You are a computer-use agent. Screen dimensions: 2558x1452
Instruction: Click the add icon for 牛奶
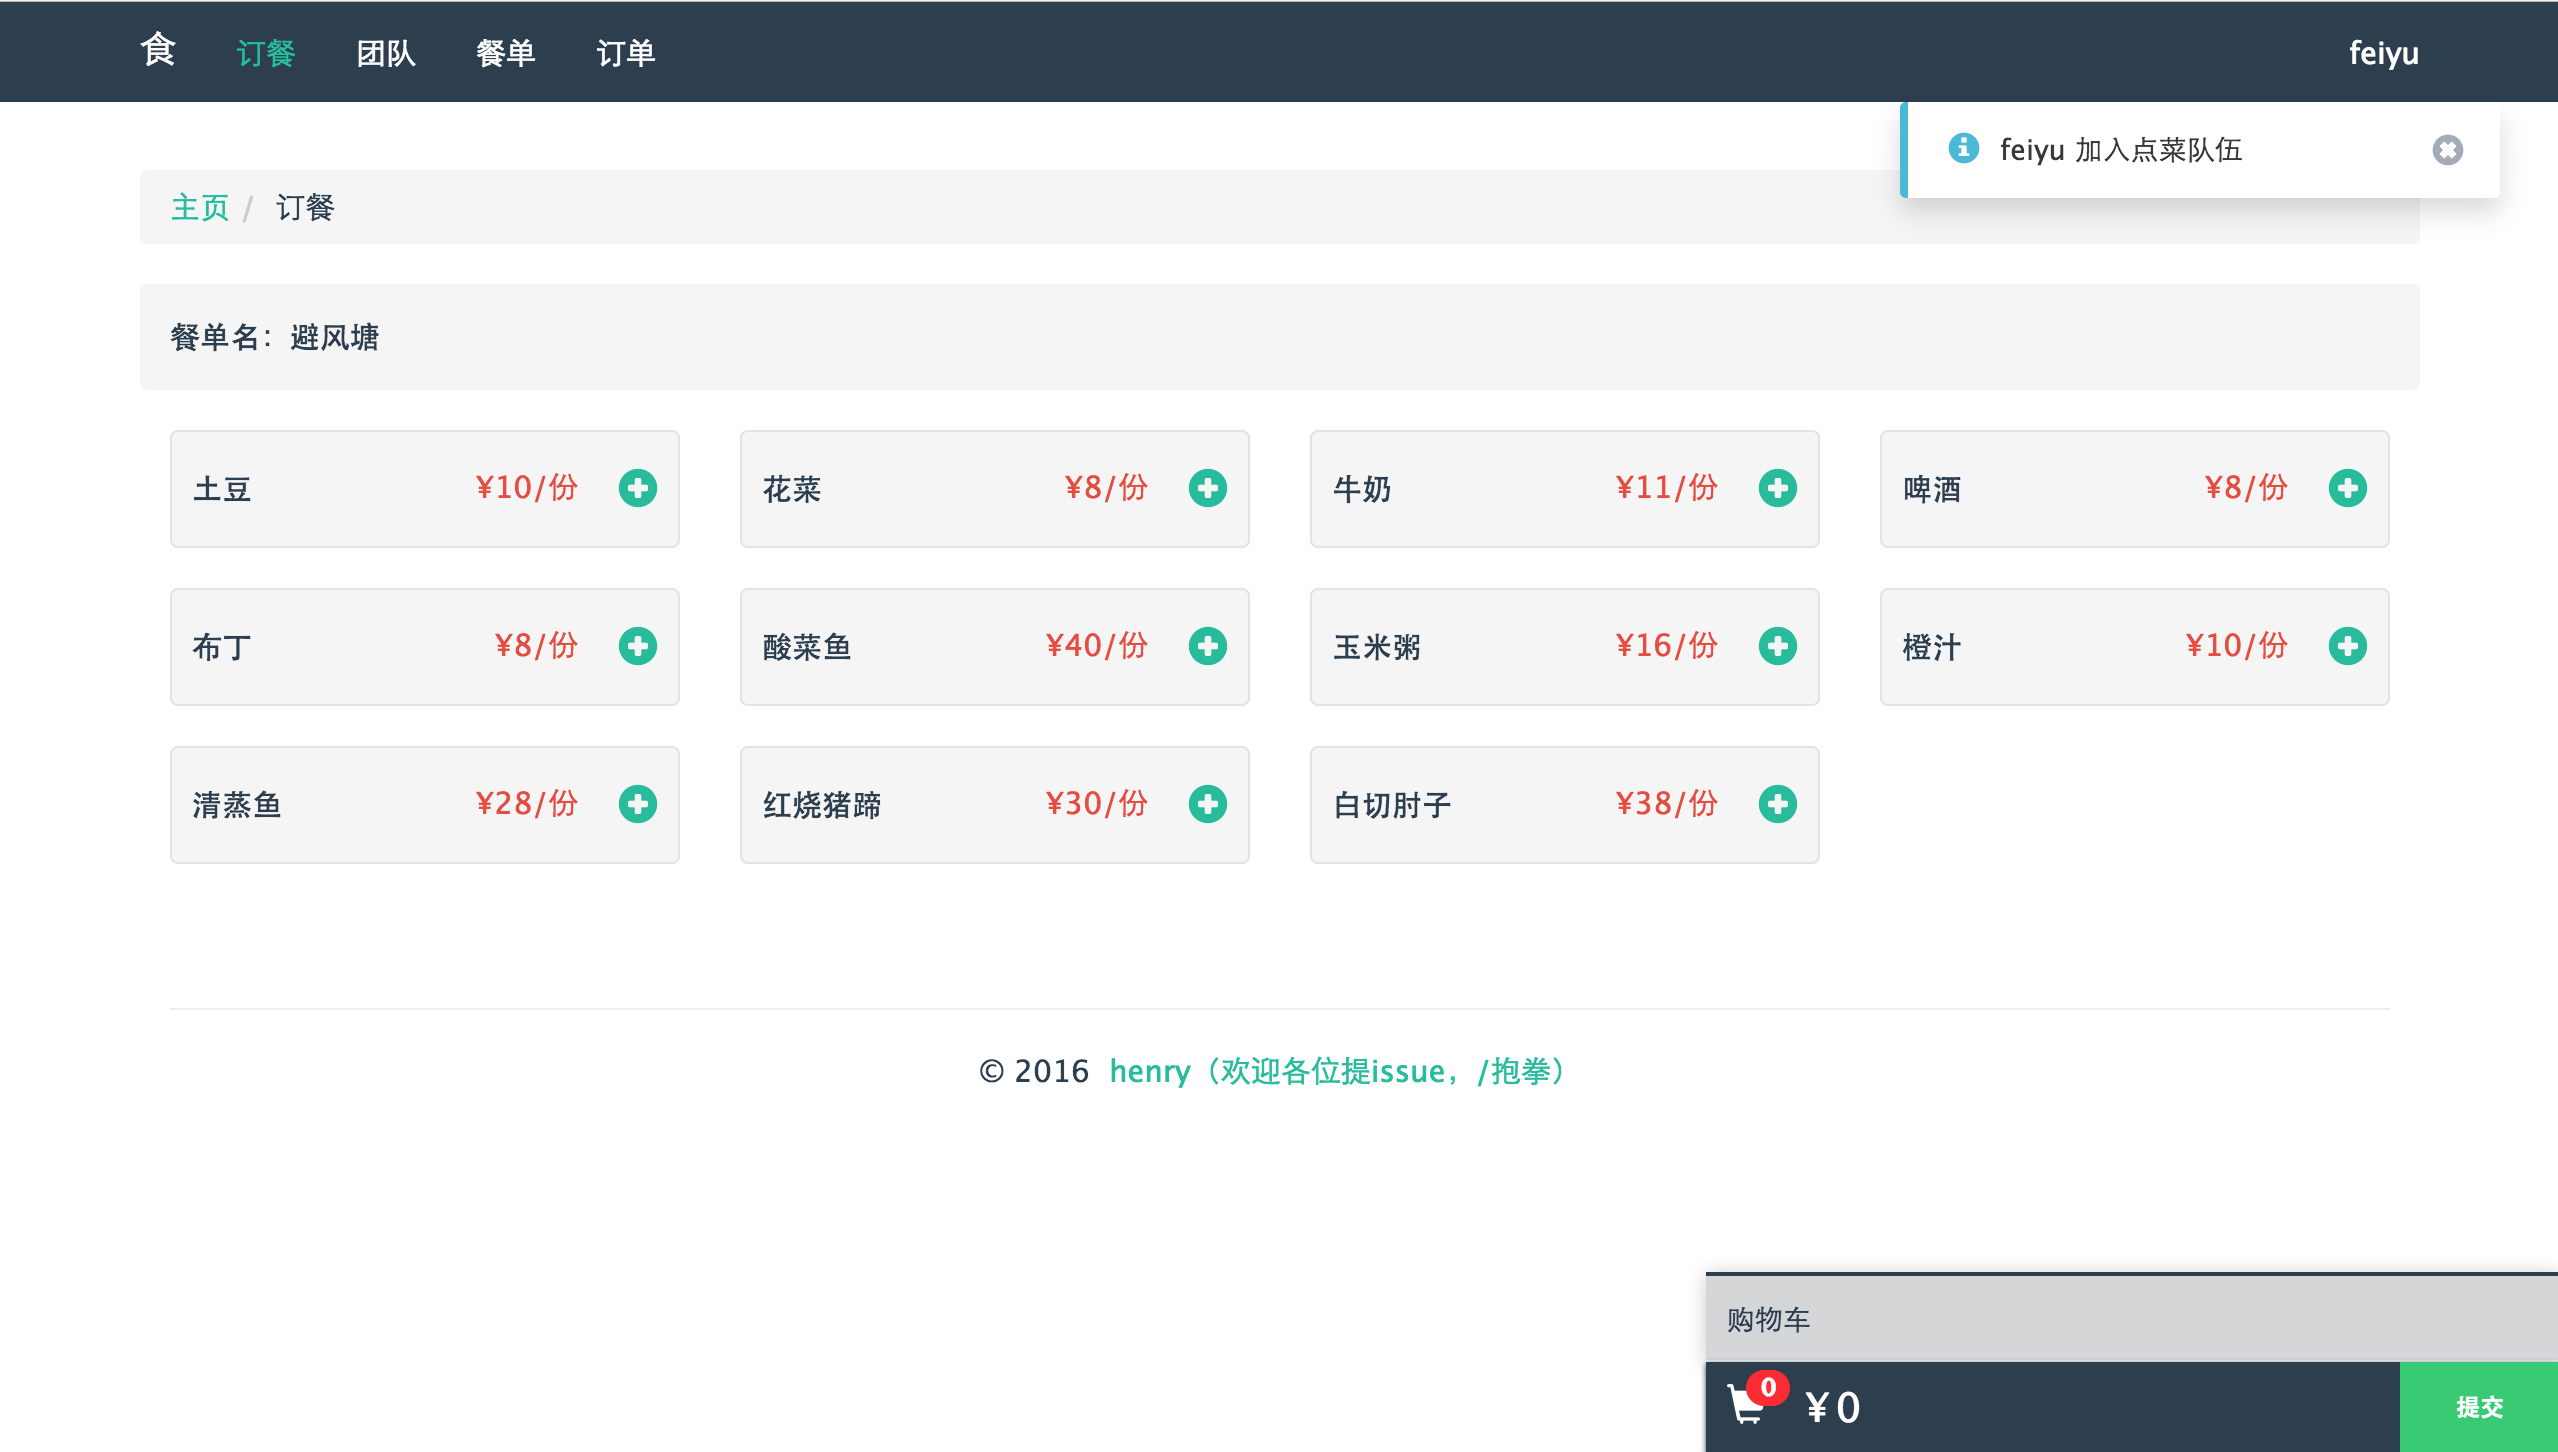[1778, 489]
